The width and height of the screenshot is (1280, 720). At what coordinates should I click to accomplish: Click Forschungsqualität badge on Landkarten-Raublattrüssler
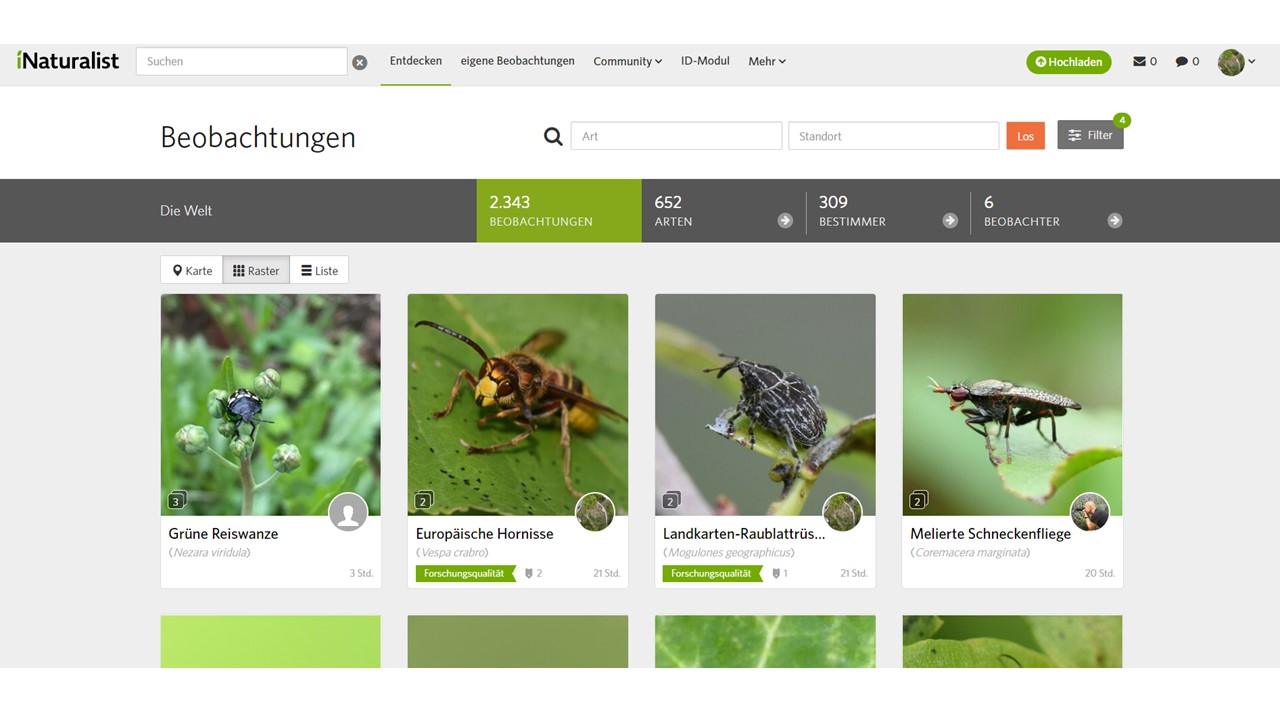pyautogui.click(x=713, y=573)
